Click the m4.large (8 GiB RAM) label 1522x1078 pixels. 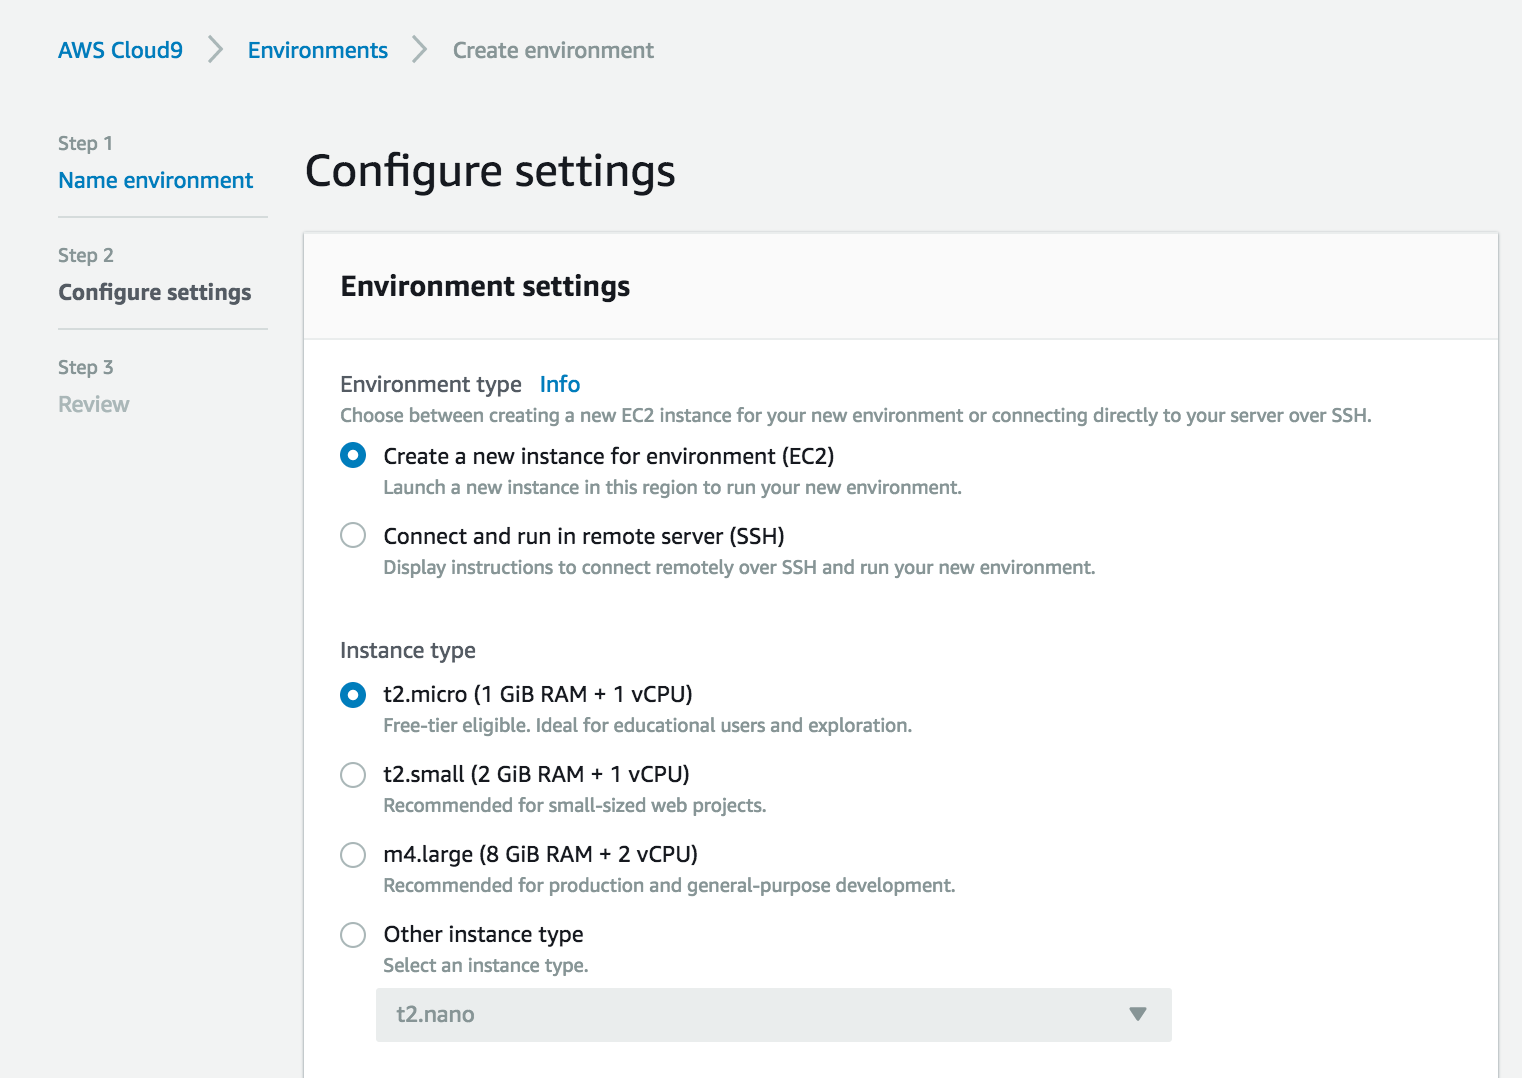[540, 854]
